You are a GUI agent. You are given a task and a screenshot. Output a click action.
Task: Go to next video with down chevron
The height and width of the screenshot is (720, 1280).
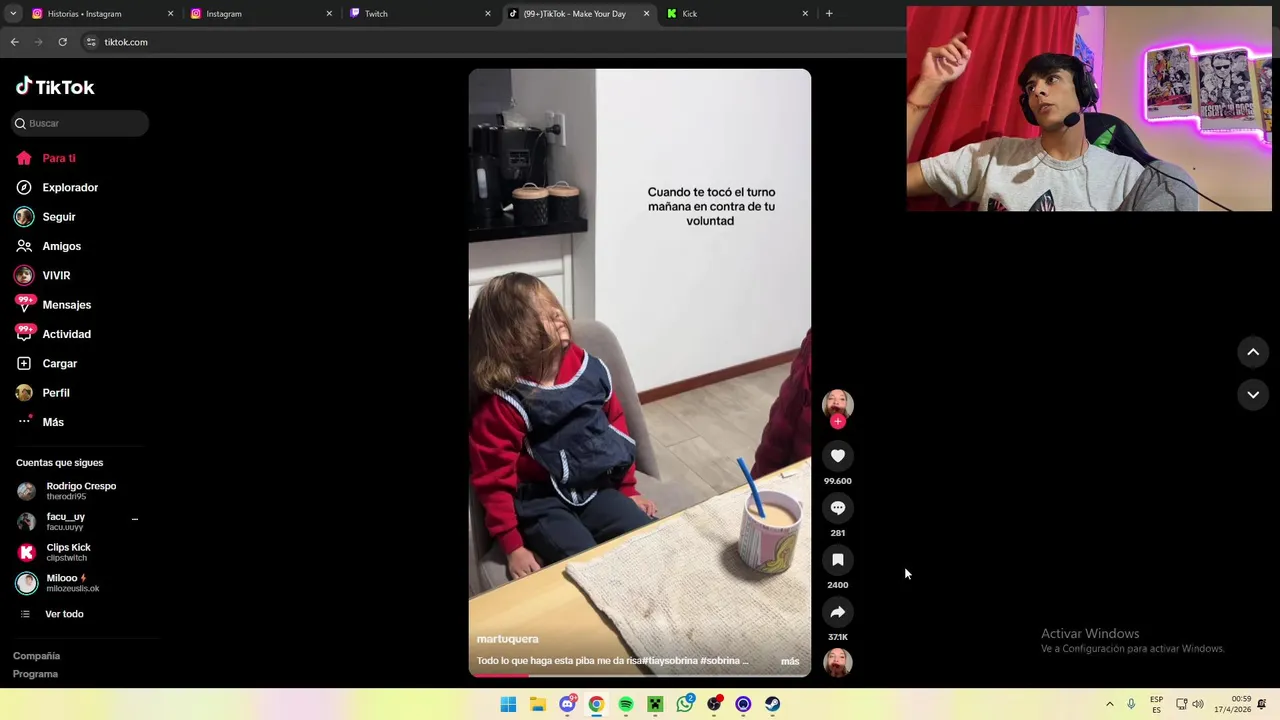pyautogui.click(x=1253, y=395)
